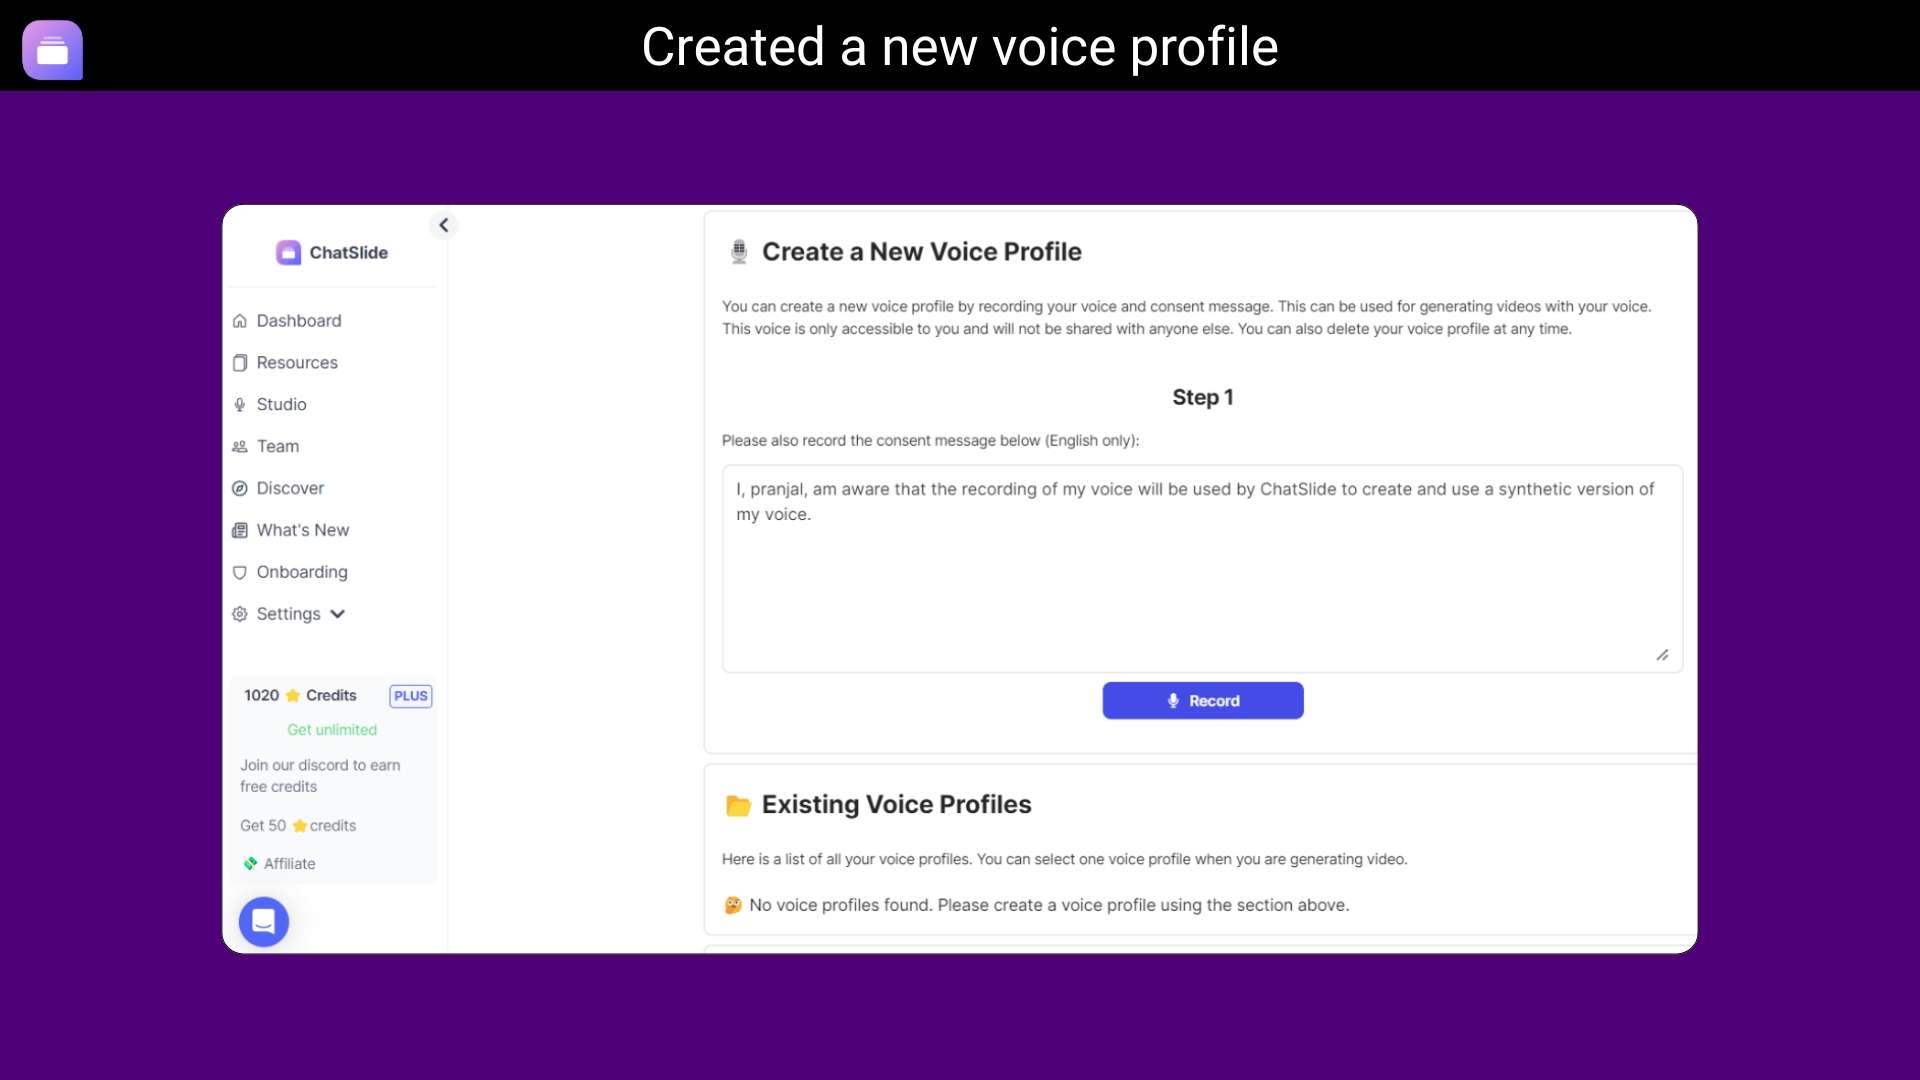1920x1080 pixels.
Task: Click Get 50 credits link
Action: tap(298, 826)
